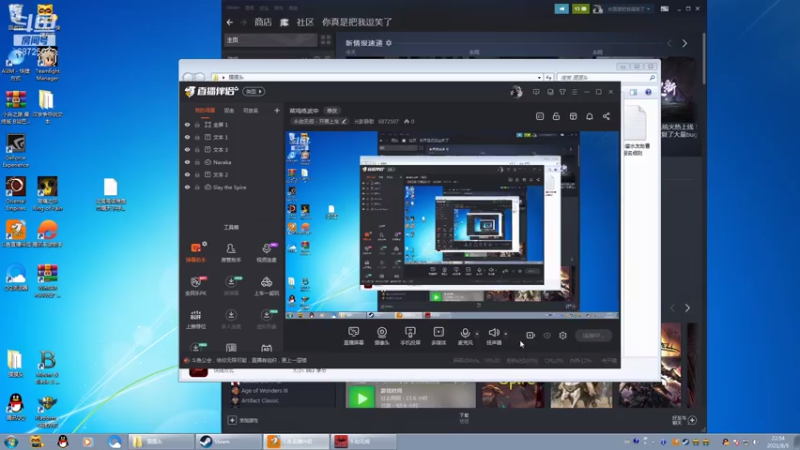Click the Explorer search box

[x=606, y=78]
